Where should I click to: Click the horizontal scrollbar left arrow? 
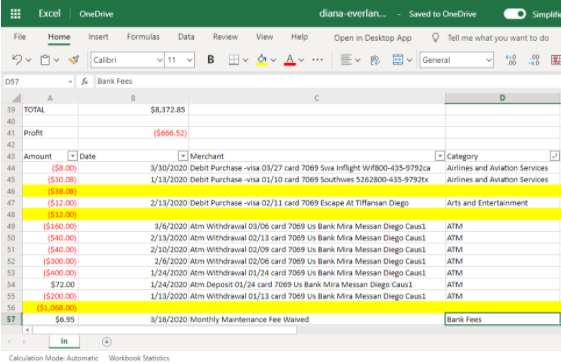coord(27,330)
